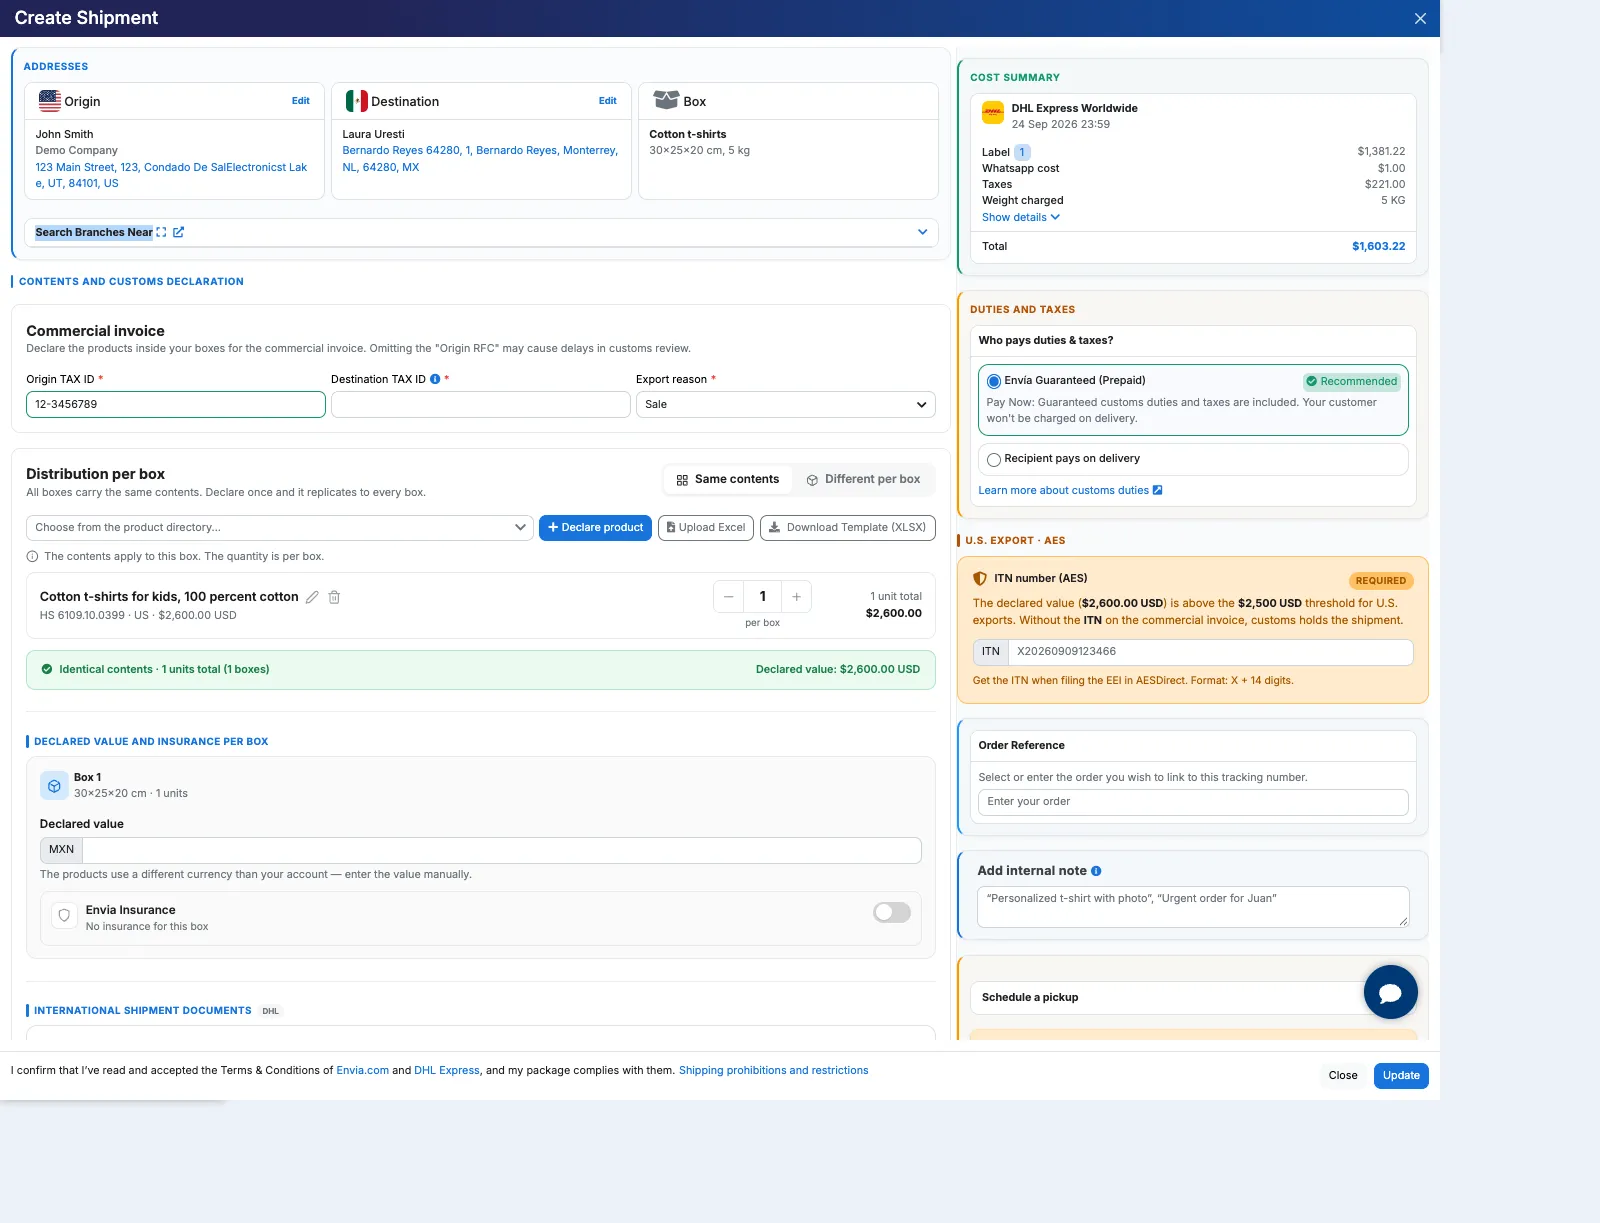Click the info icon beside Add internal note
This screenshot has height=1223, width=1600.
tap(1096, 871)
